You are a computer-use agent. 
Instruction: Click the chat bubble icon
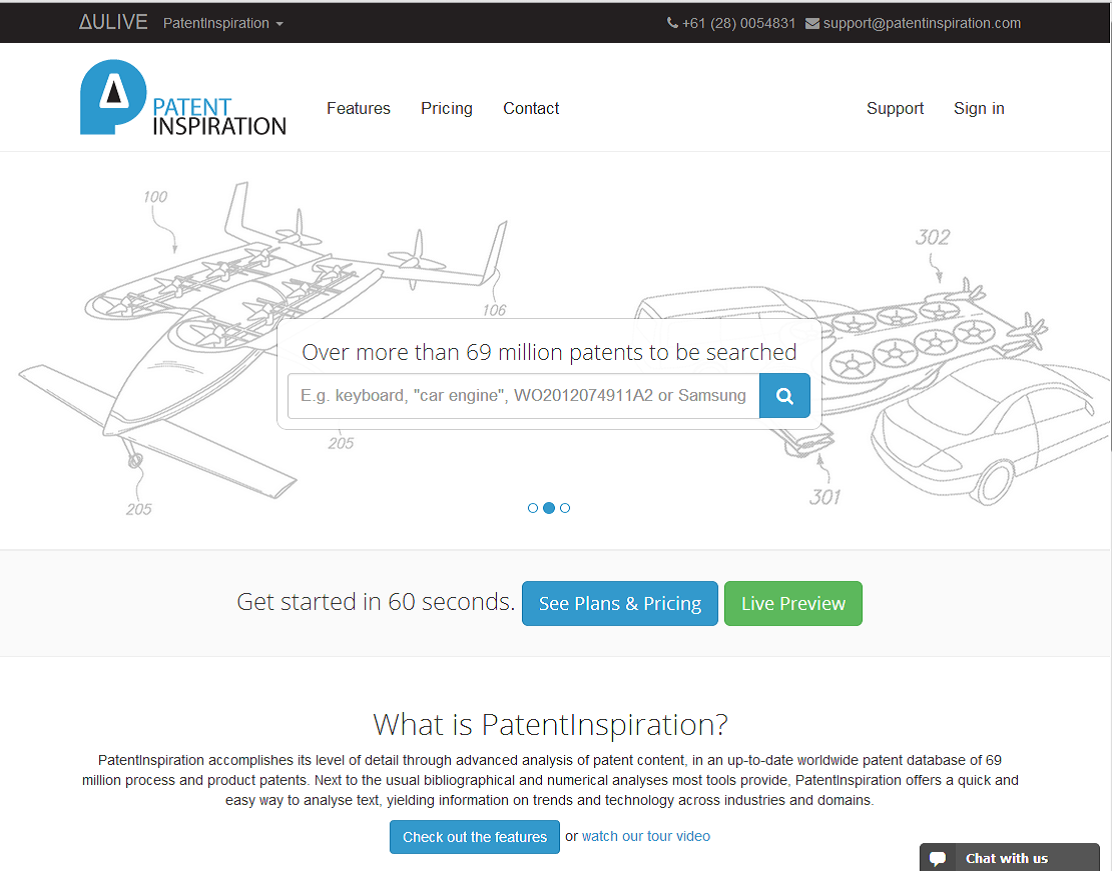pyautogui.click(x=937, y=858)
